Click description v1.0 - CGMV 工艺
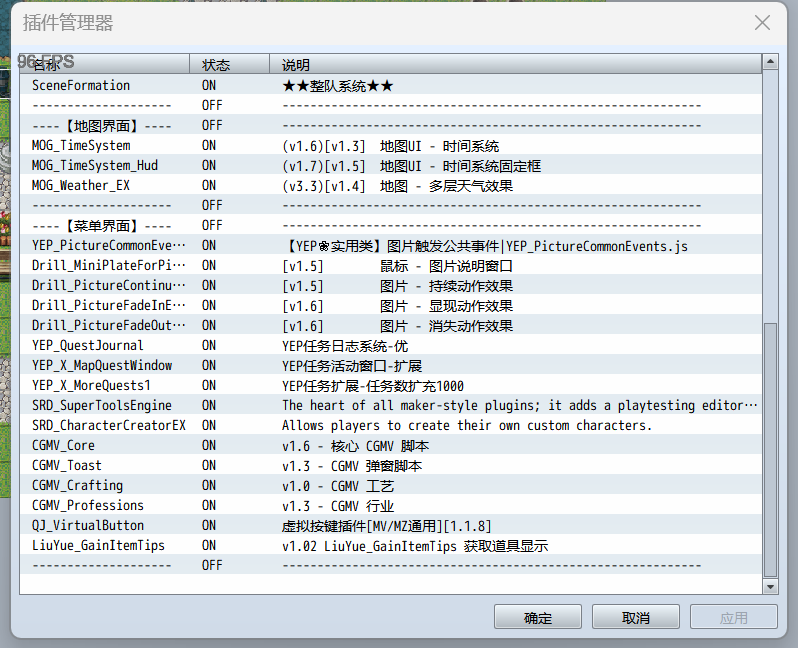Image resolution: width=798 pixels, height=648 pixels. [338, 486]
